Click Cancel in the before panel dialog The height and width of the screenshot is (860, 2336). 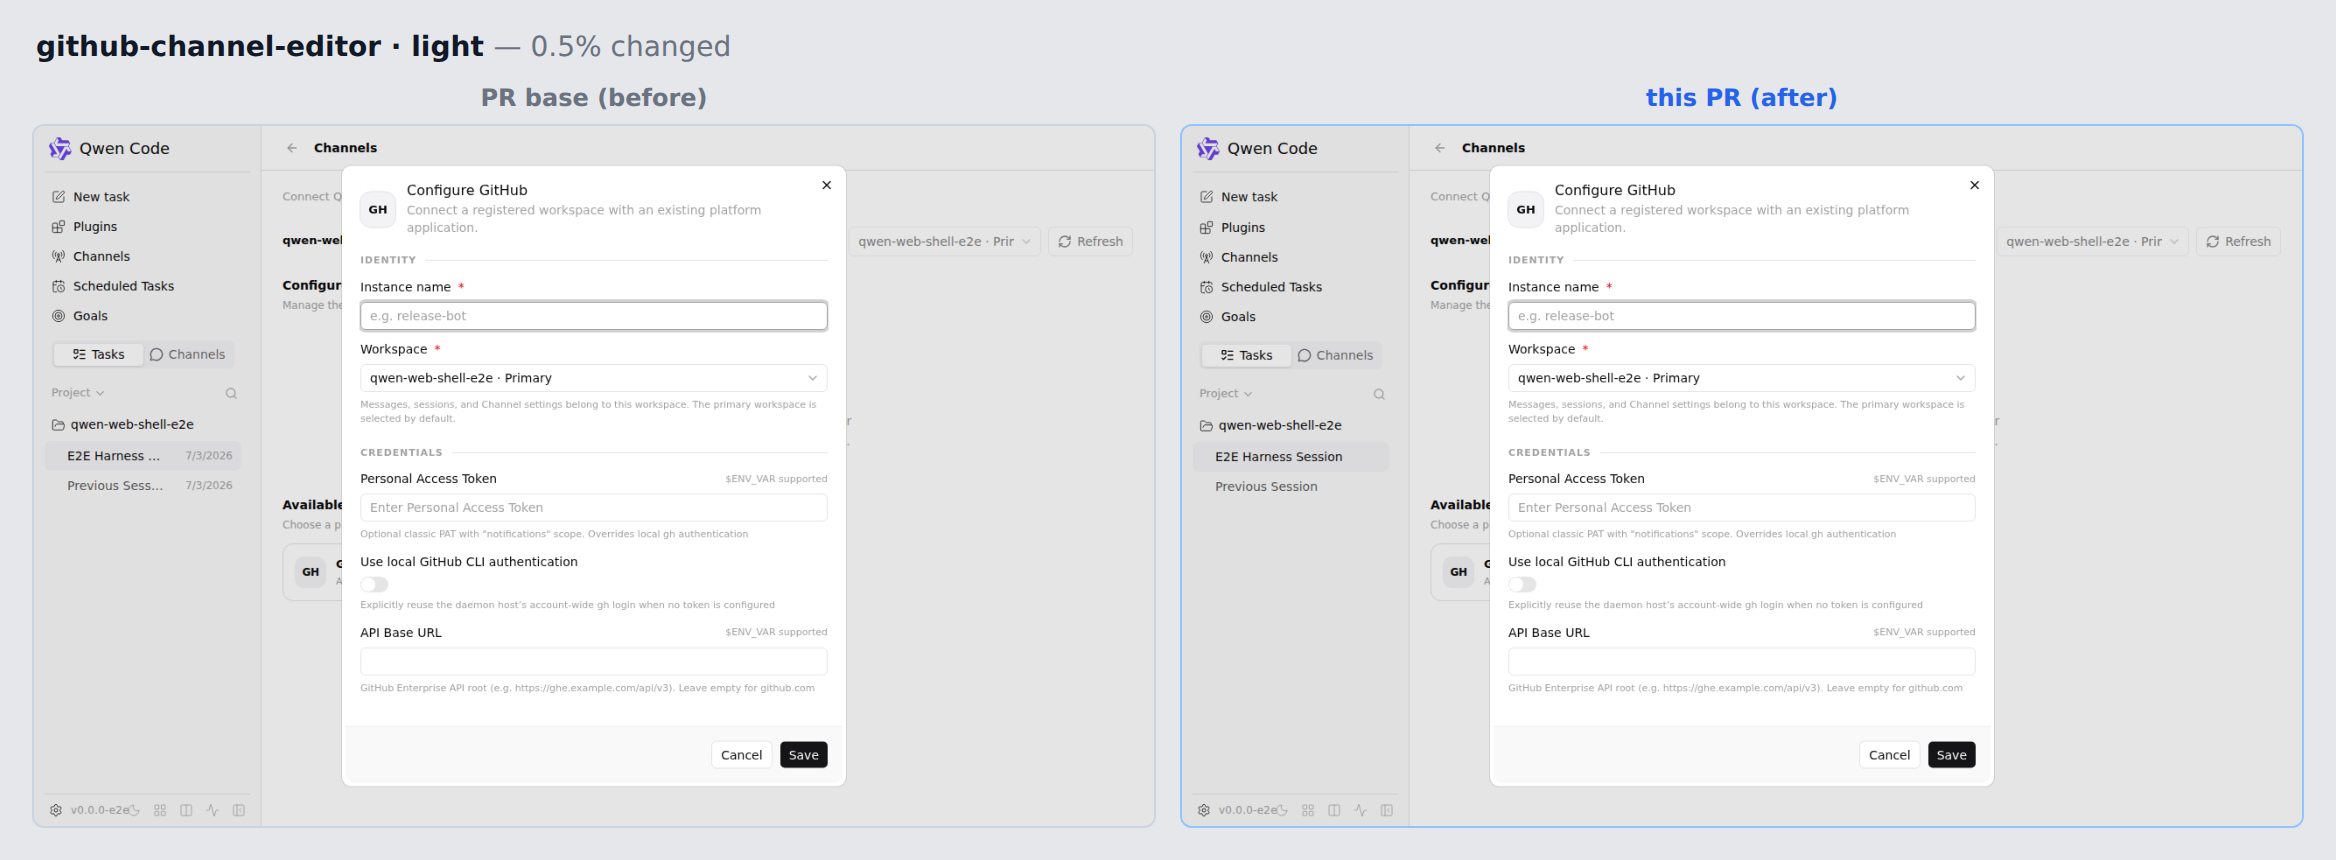[x=742, y=755]
